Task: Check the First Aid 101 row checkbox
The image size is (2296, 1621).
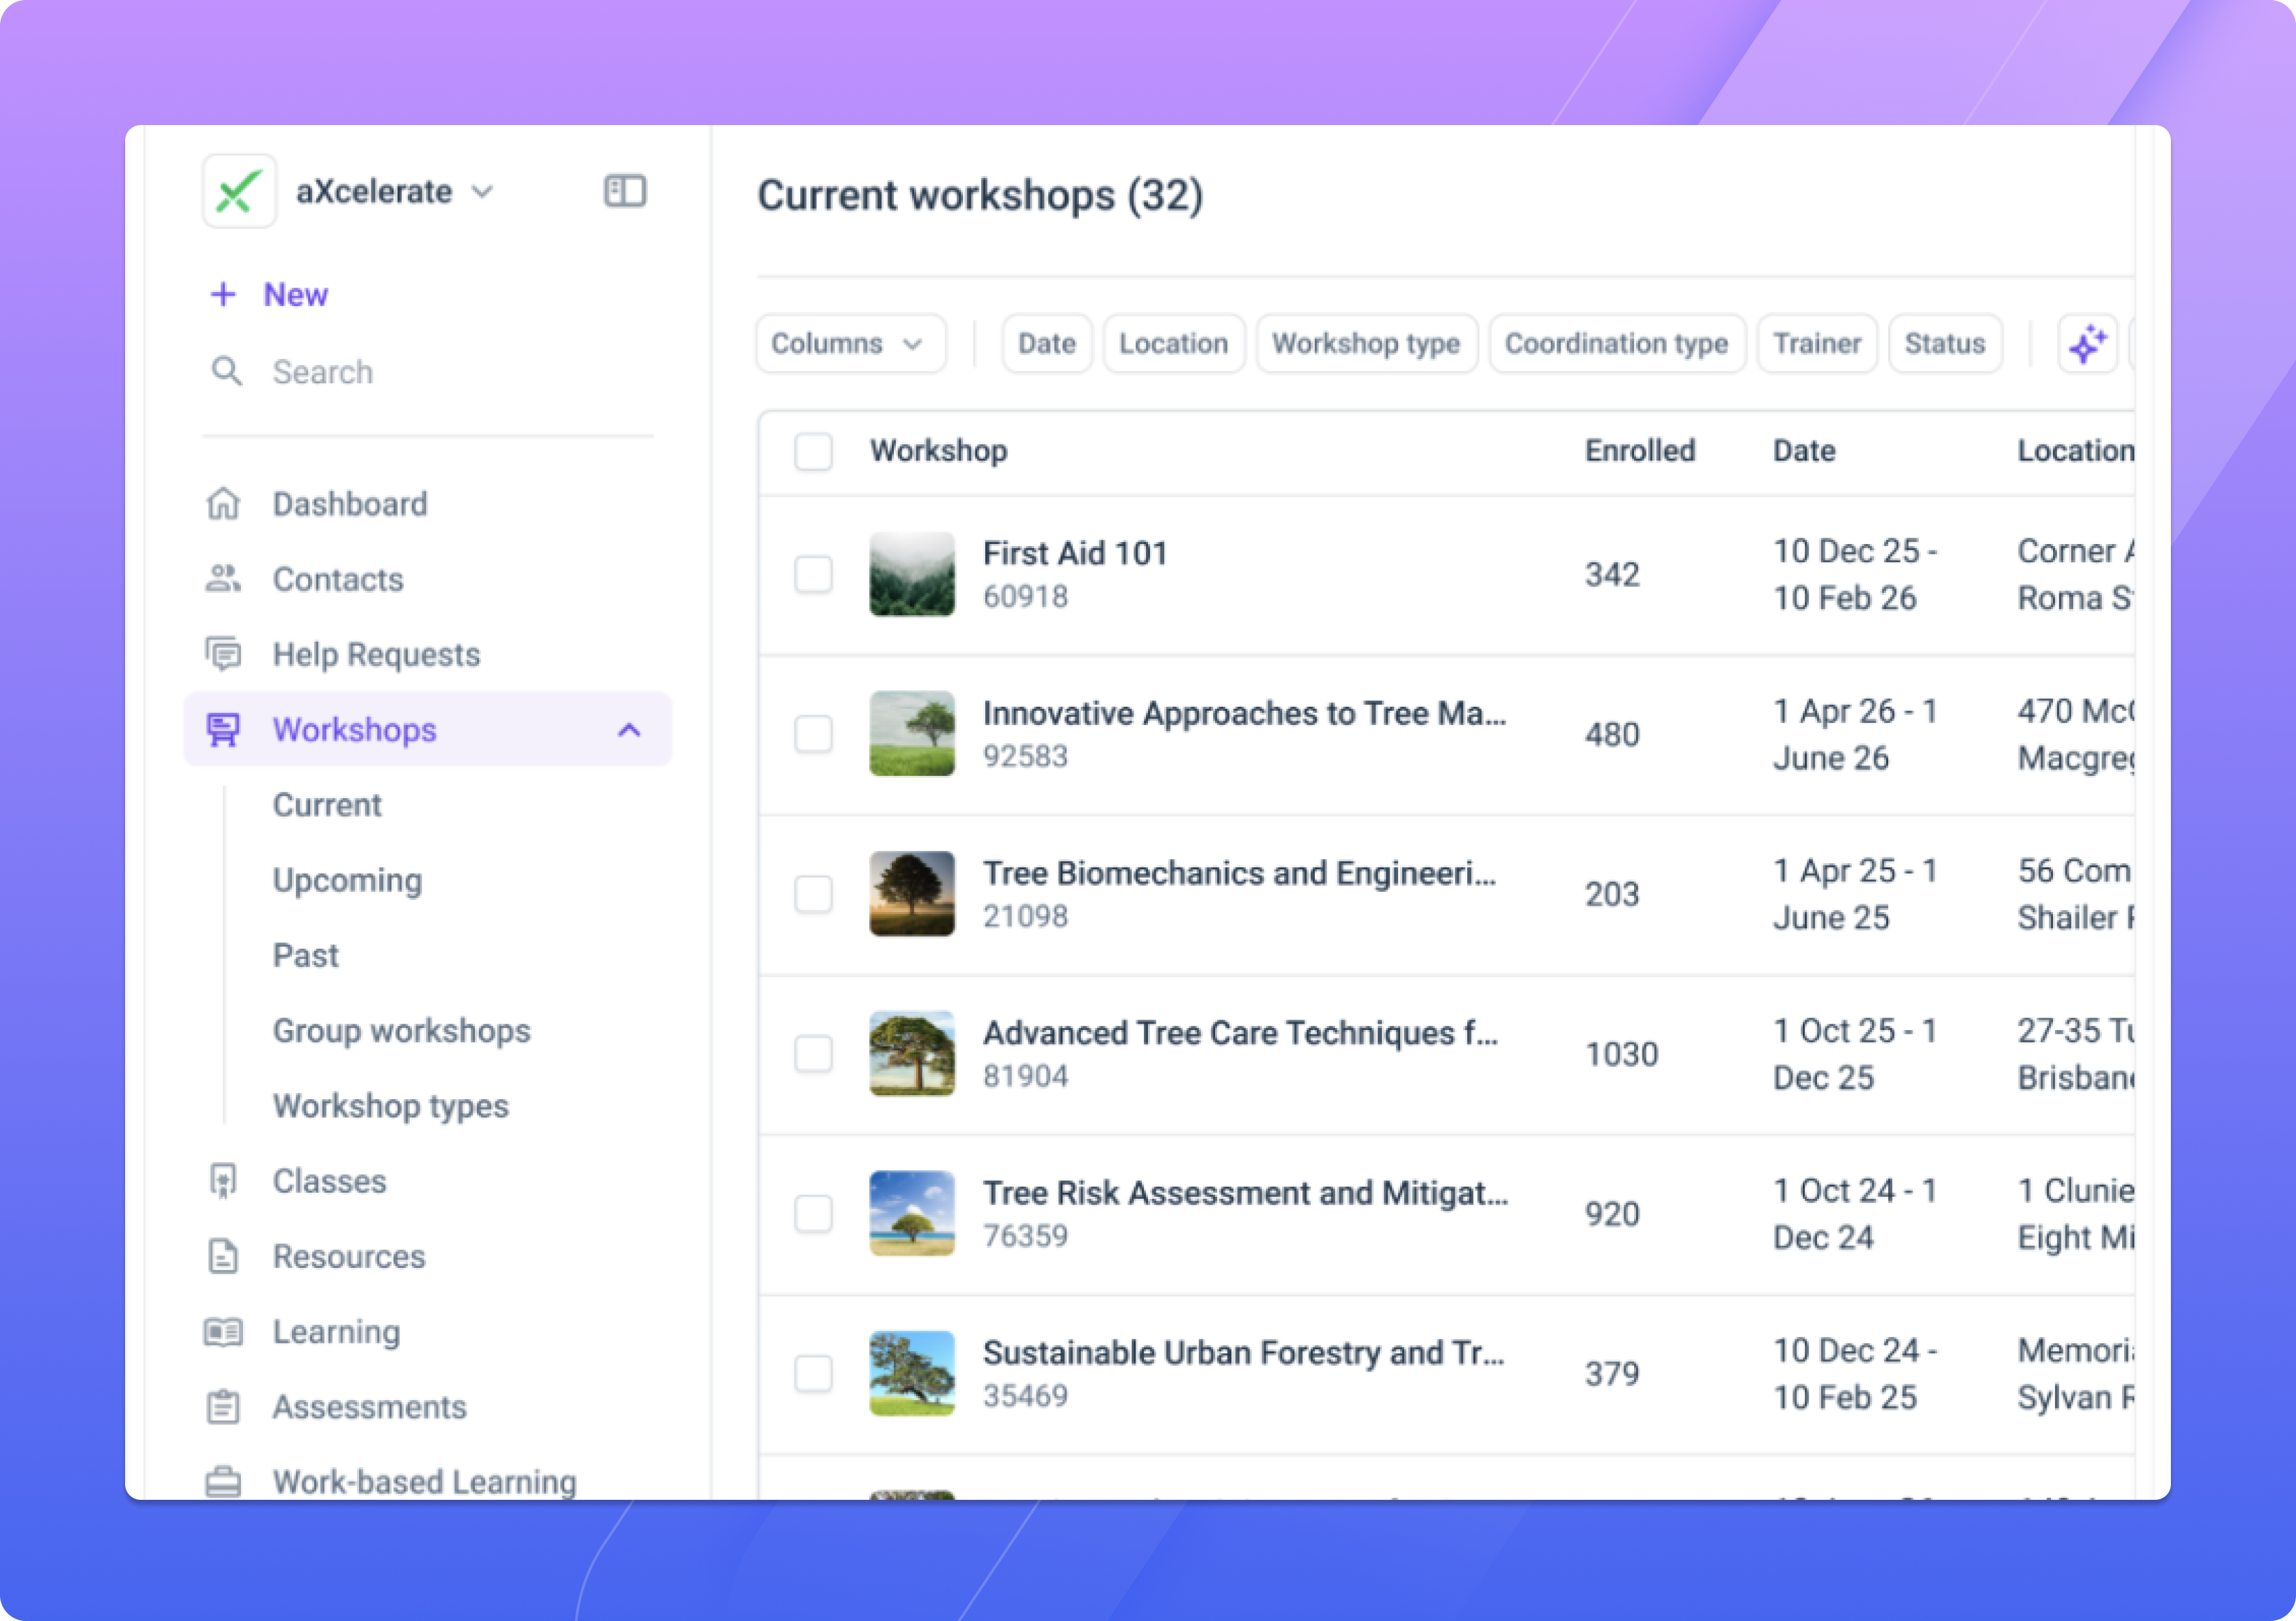Action: tap(813, 574)
